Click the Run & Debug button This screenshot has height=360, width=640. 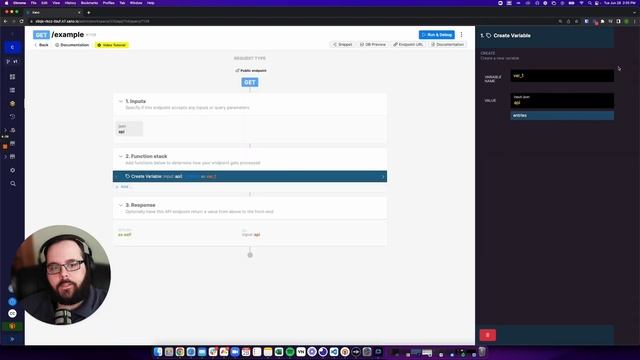pos(436,35)
